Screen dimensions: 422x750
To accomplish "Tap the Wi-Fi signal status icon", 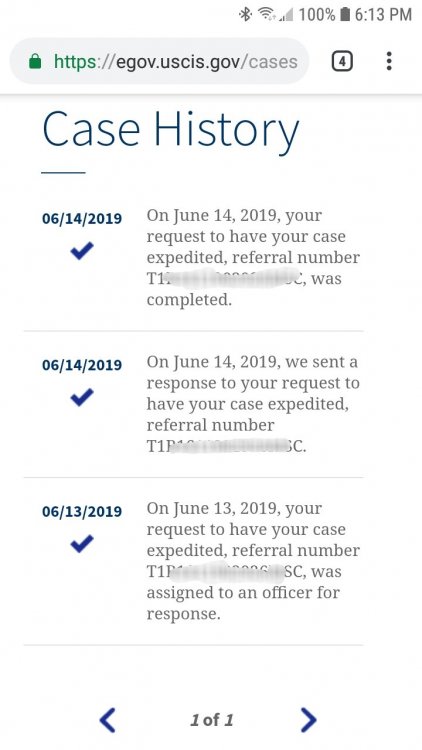I will click(x=267, y=14).
